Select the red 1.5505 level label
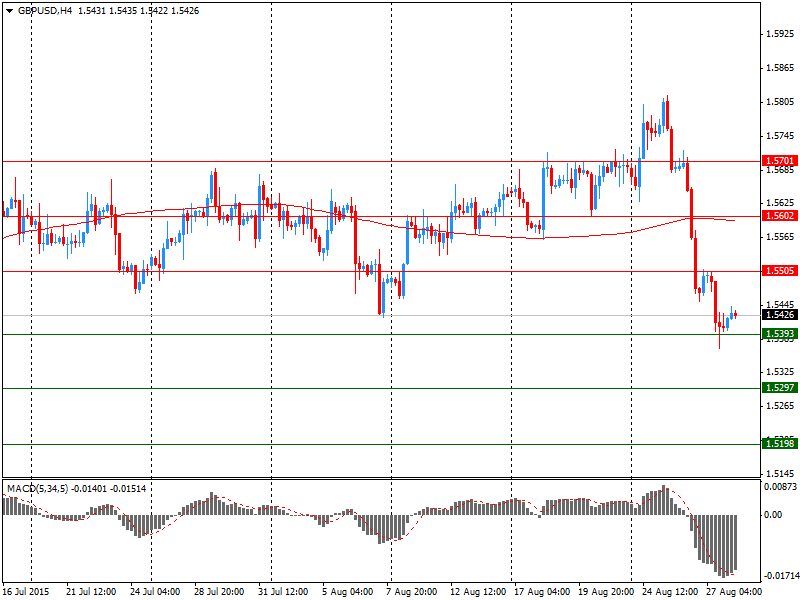Screen dimensions: 800x600 click(x=780, y=270)
